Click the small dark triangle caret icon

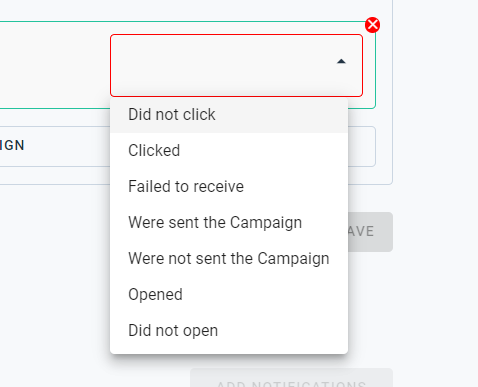[341, 61]
